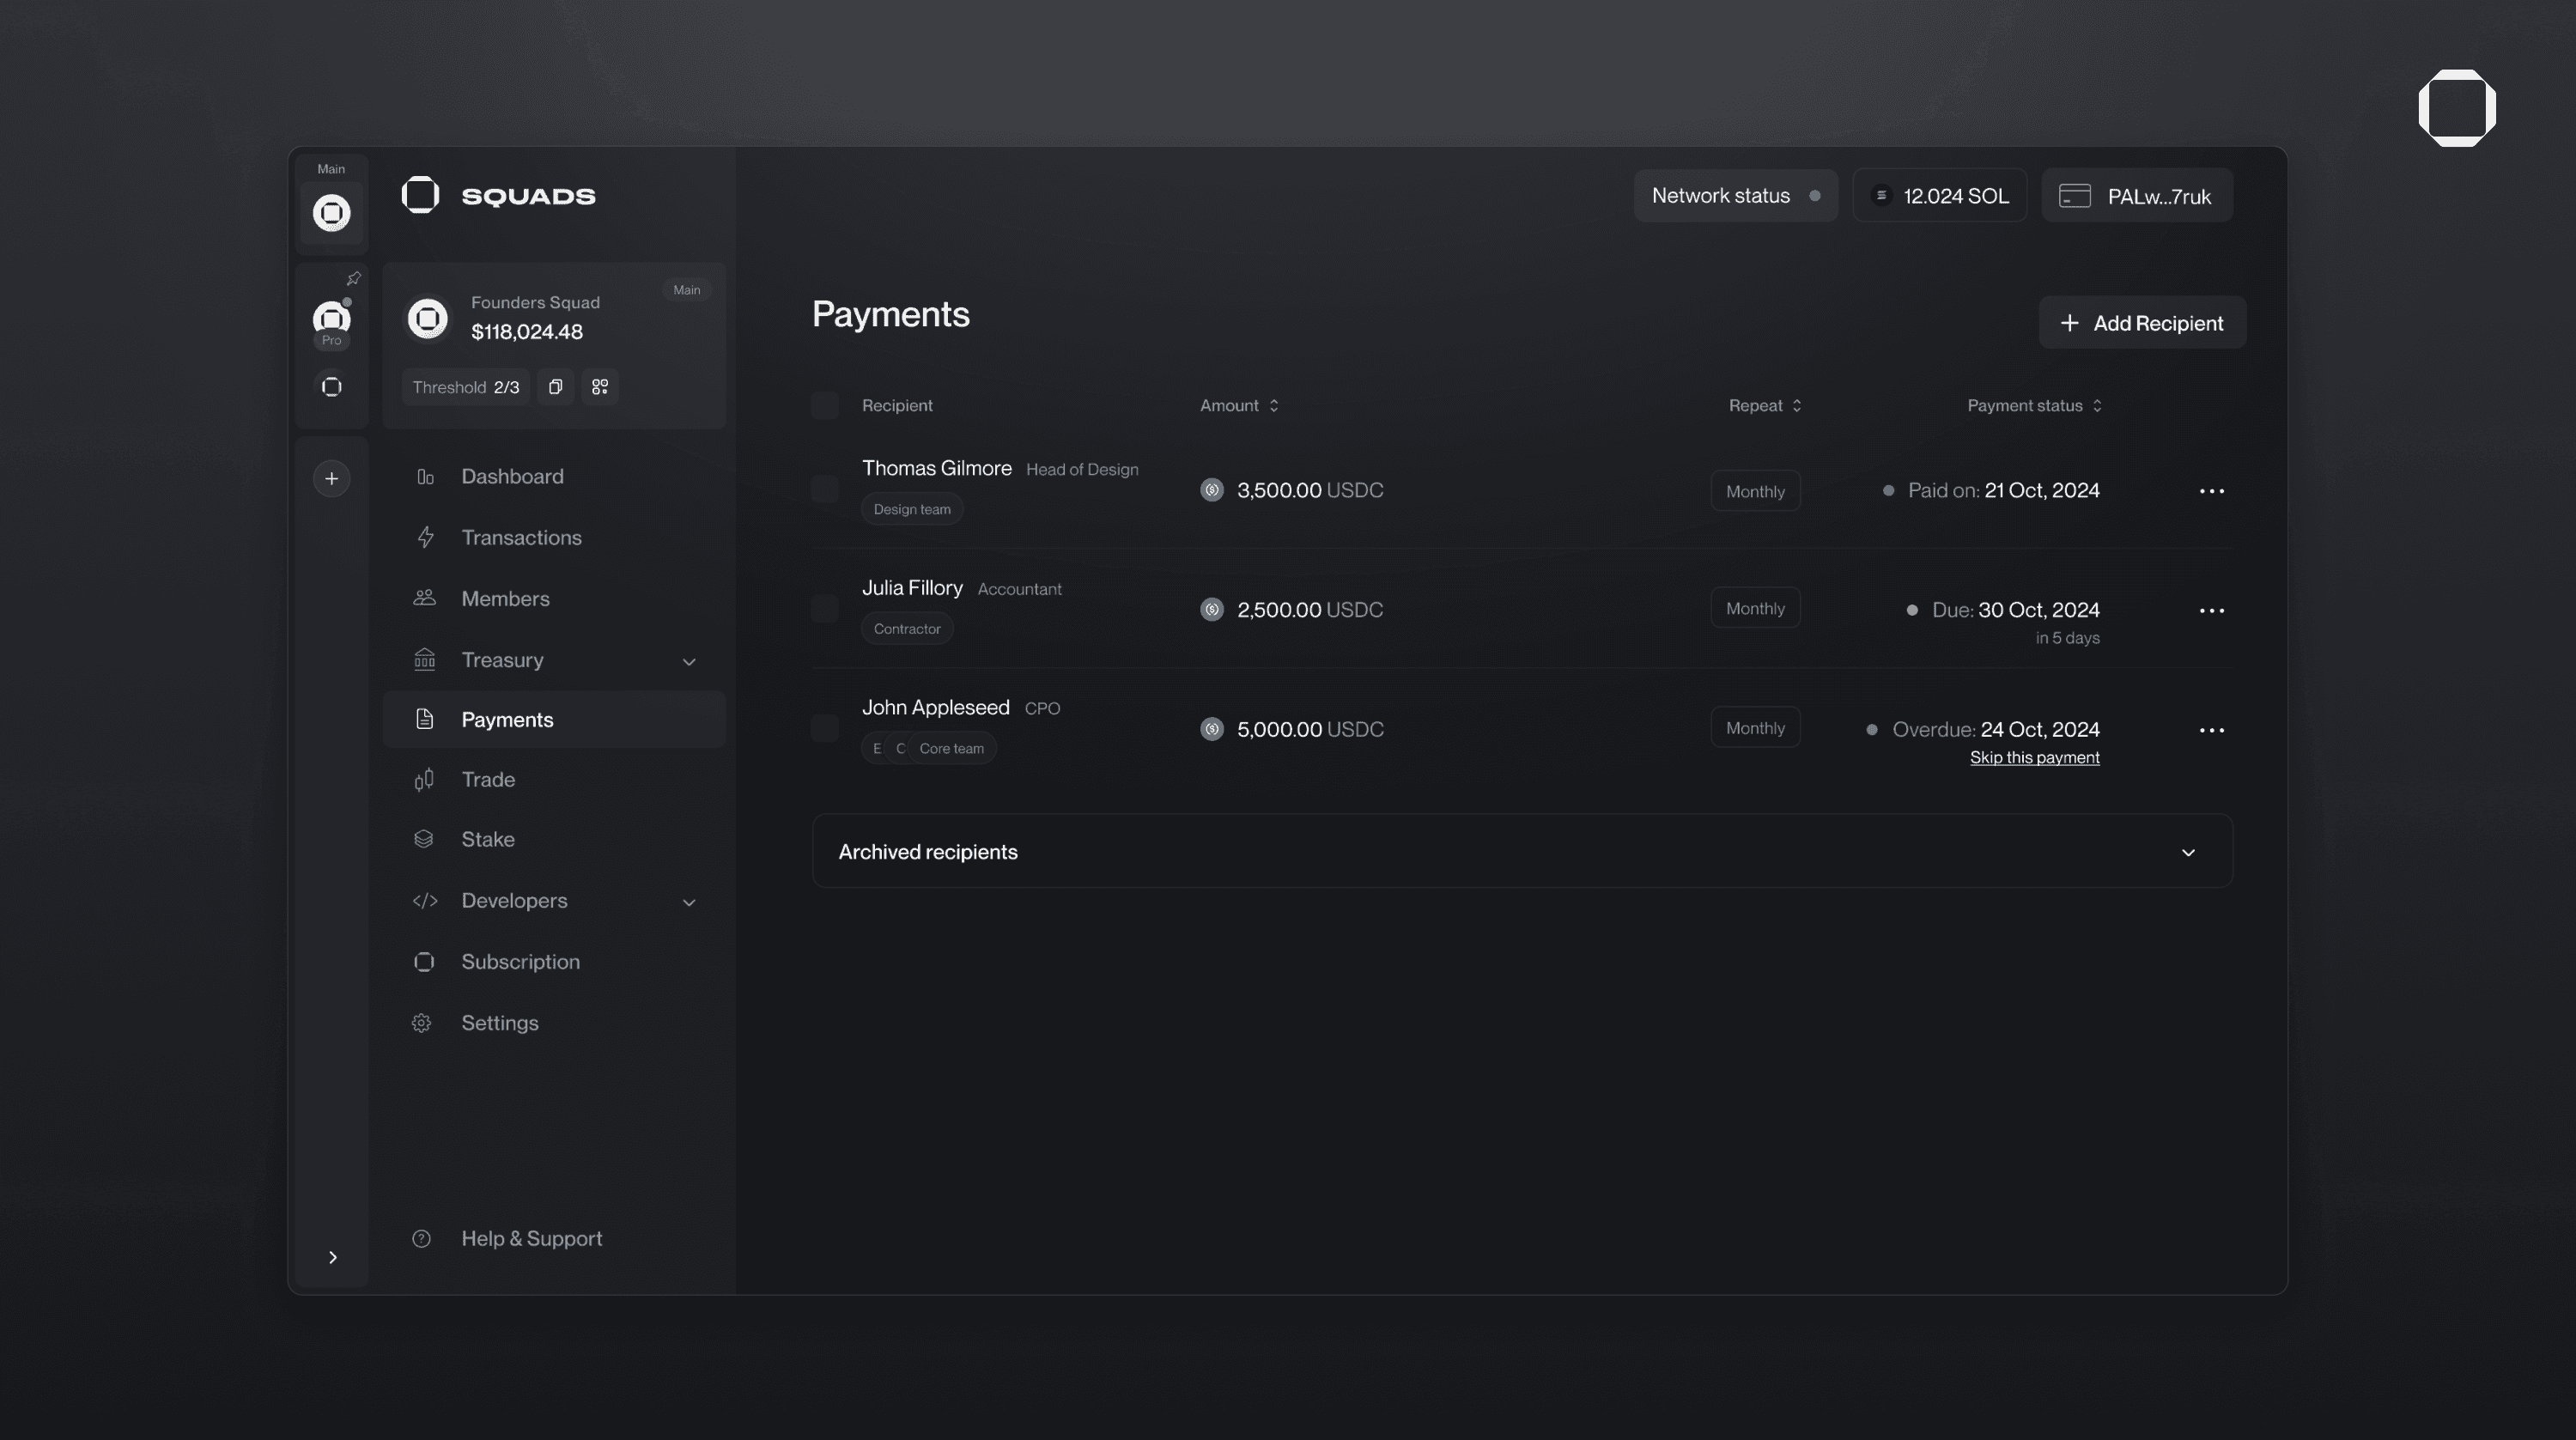Click the Developers code icon

point(424,900)
